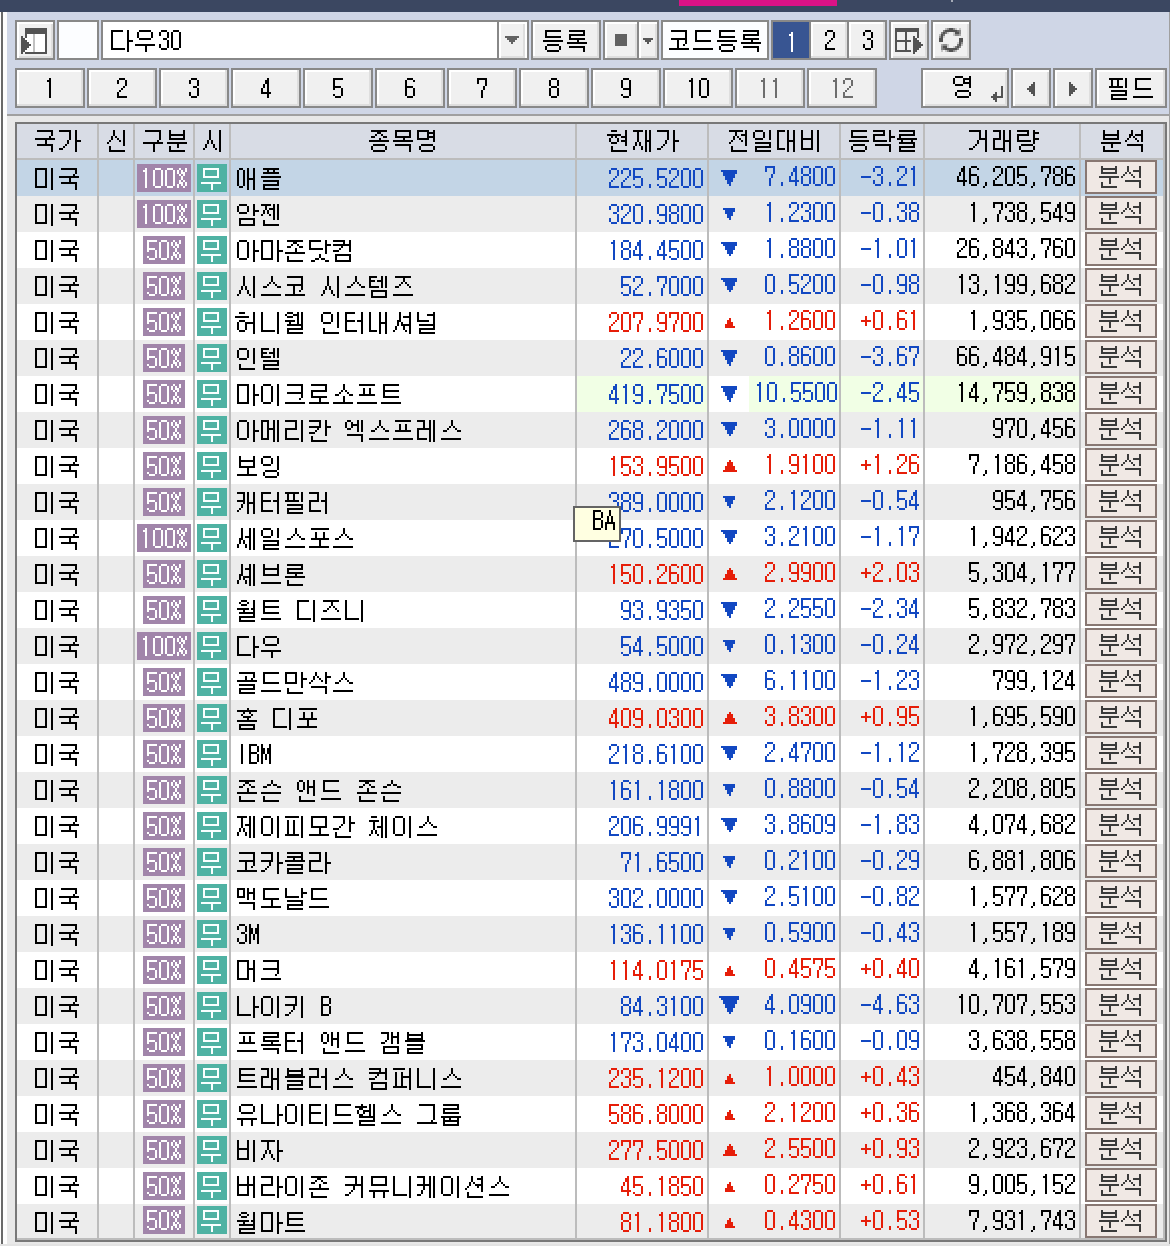The image size is (1170, 1248).
Task: Click the 100% badge in the 애플 row
Action: 163,178
